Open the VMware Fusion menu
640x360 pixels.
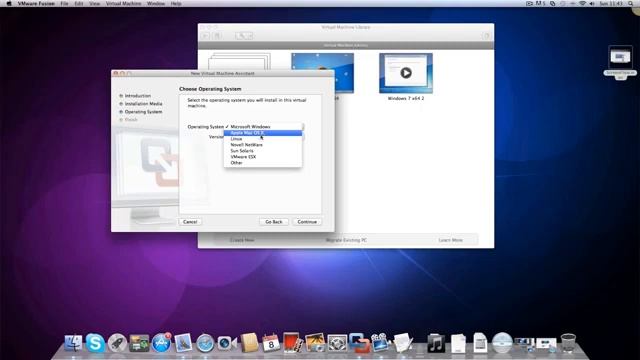(x=36, y=3)
